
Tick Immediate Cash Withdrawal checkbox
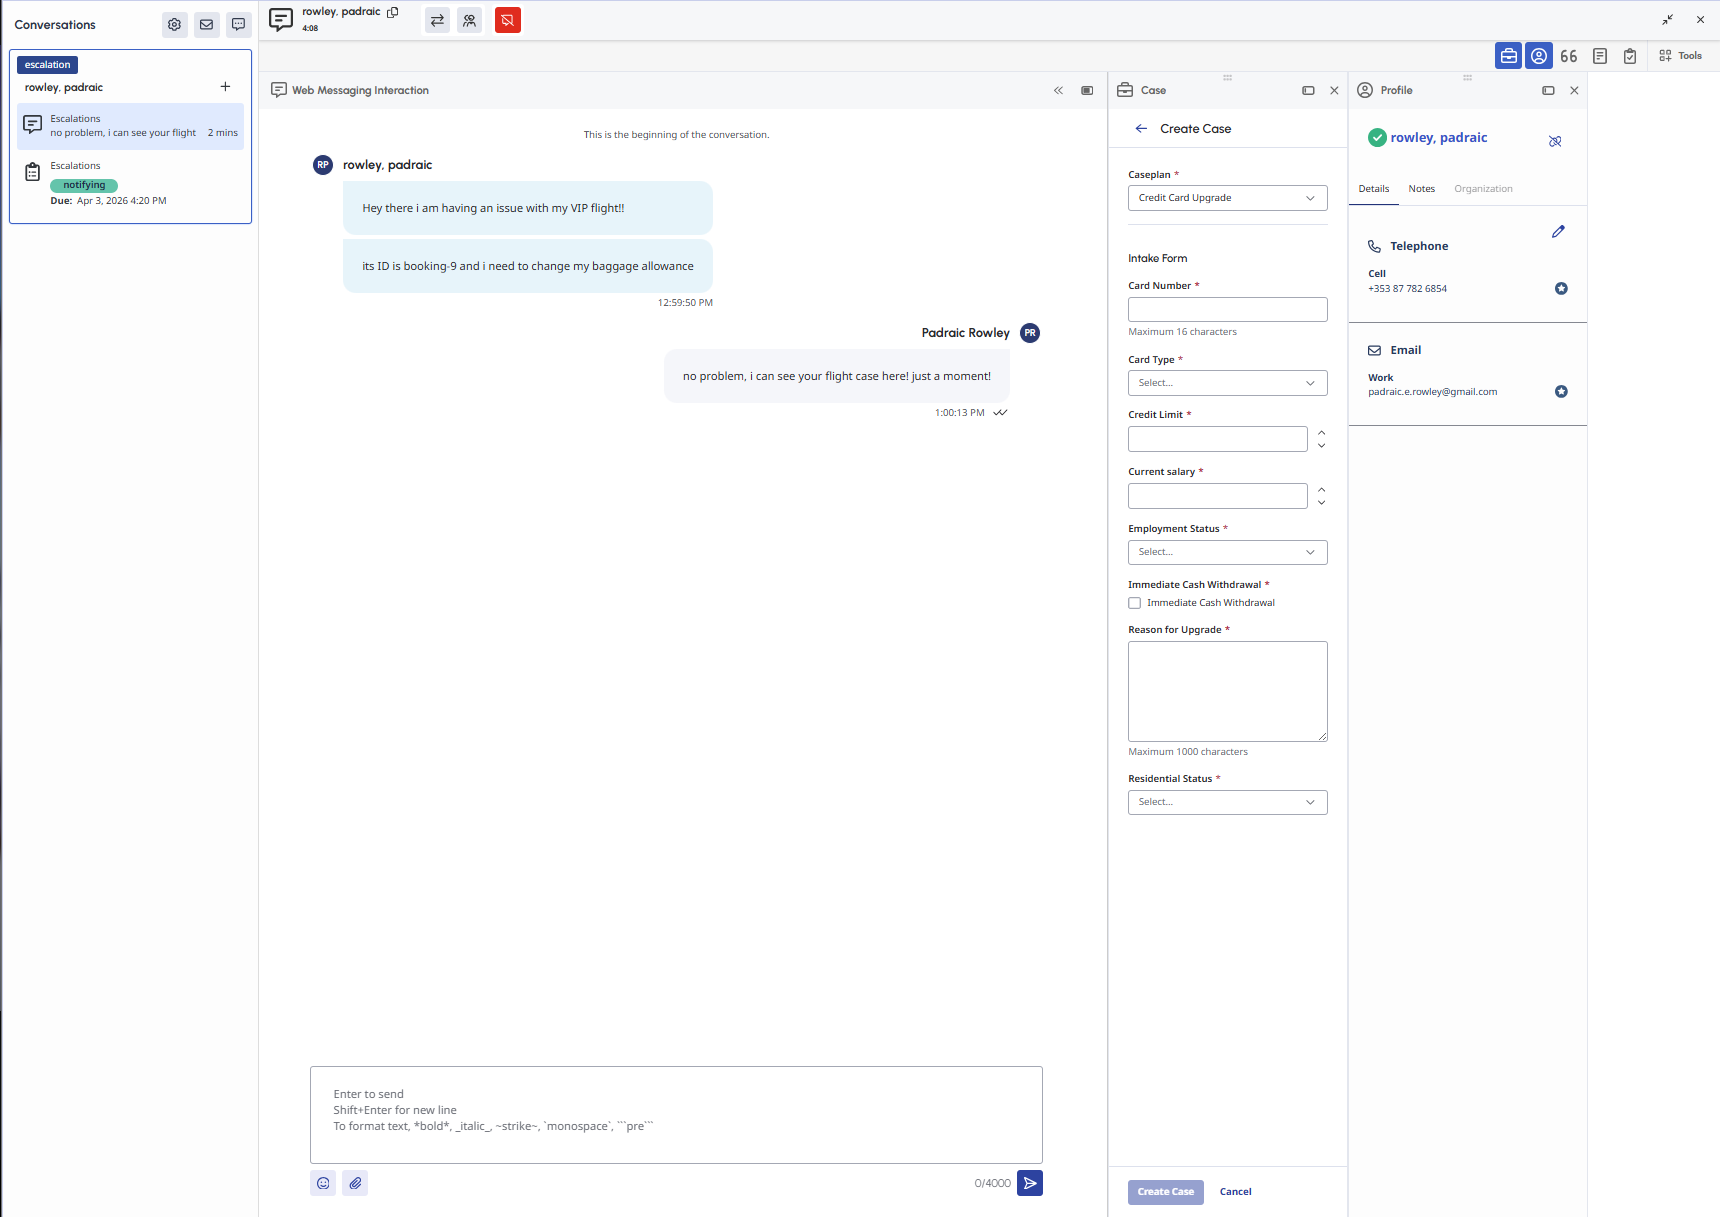tap(1134, 603)
